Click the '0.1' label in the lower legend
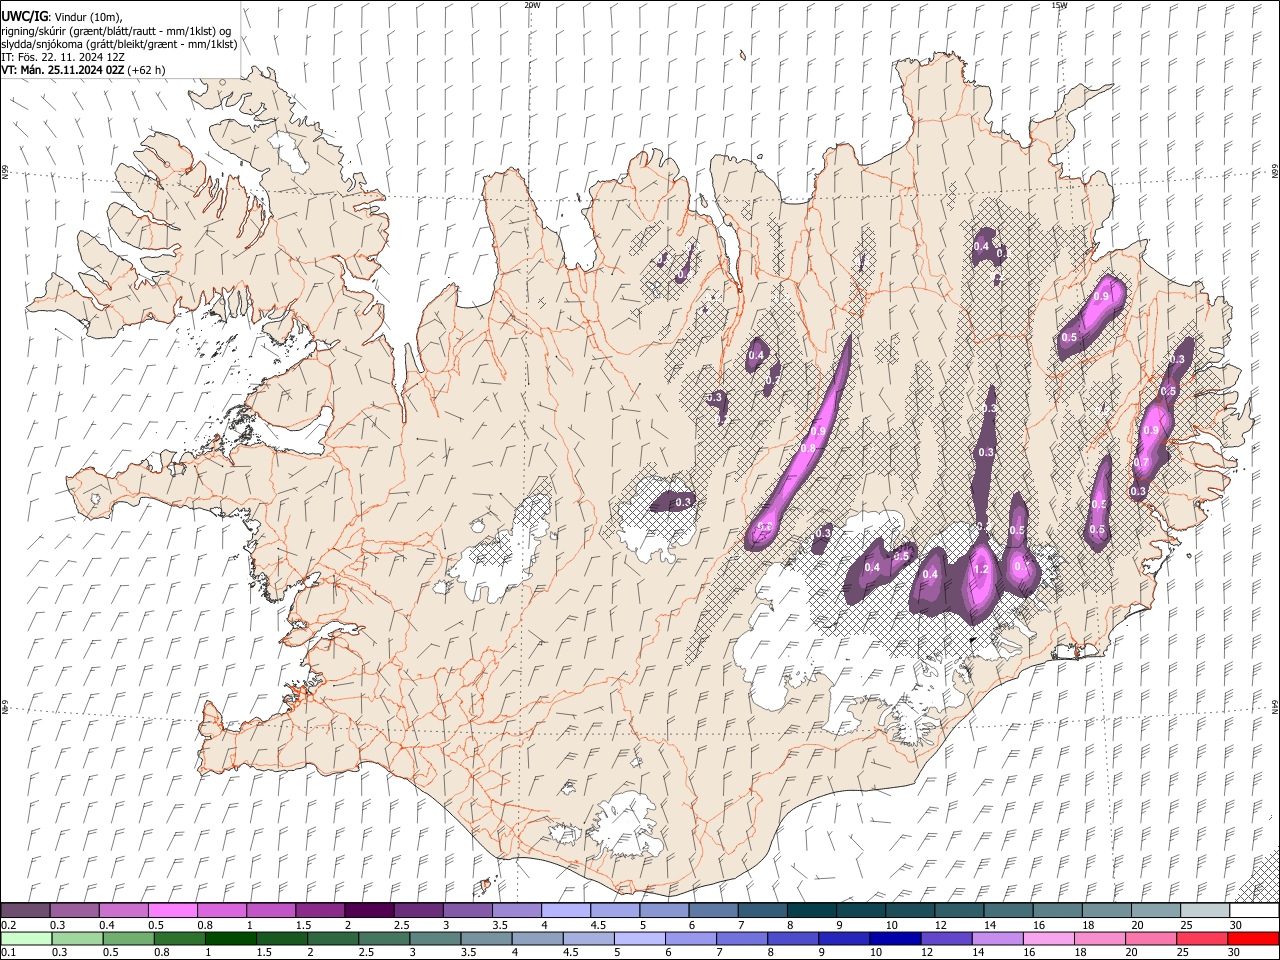The image size is (1280, 960). pos(8,952)
